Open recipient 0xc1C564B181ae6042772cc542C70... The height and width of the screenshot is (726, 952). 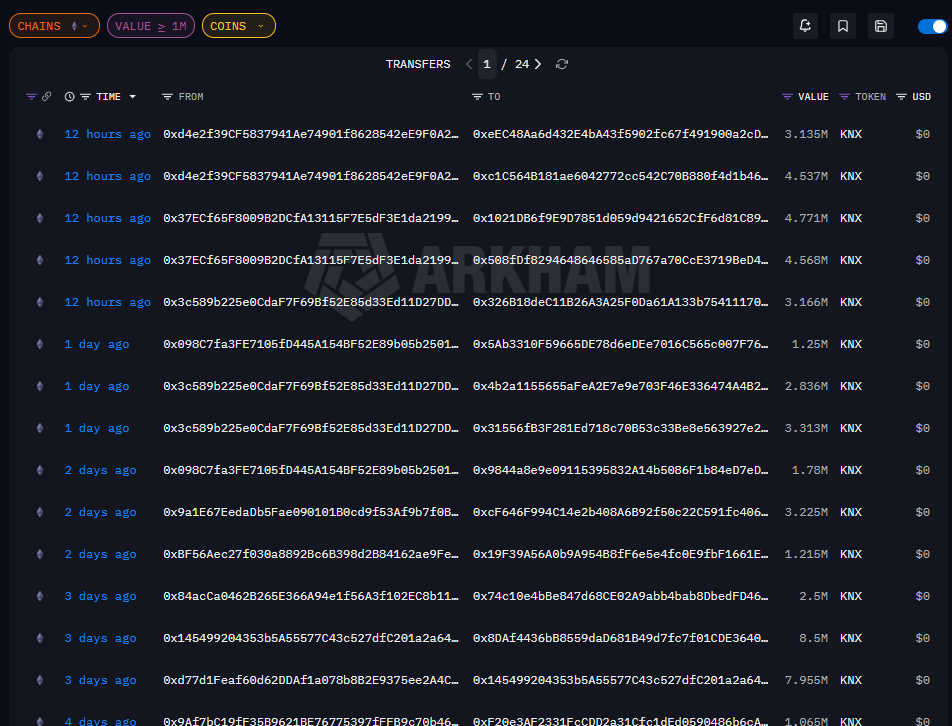pyautogui.click(x=620, y=176)
